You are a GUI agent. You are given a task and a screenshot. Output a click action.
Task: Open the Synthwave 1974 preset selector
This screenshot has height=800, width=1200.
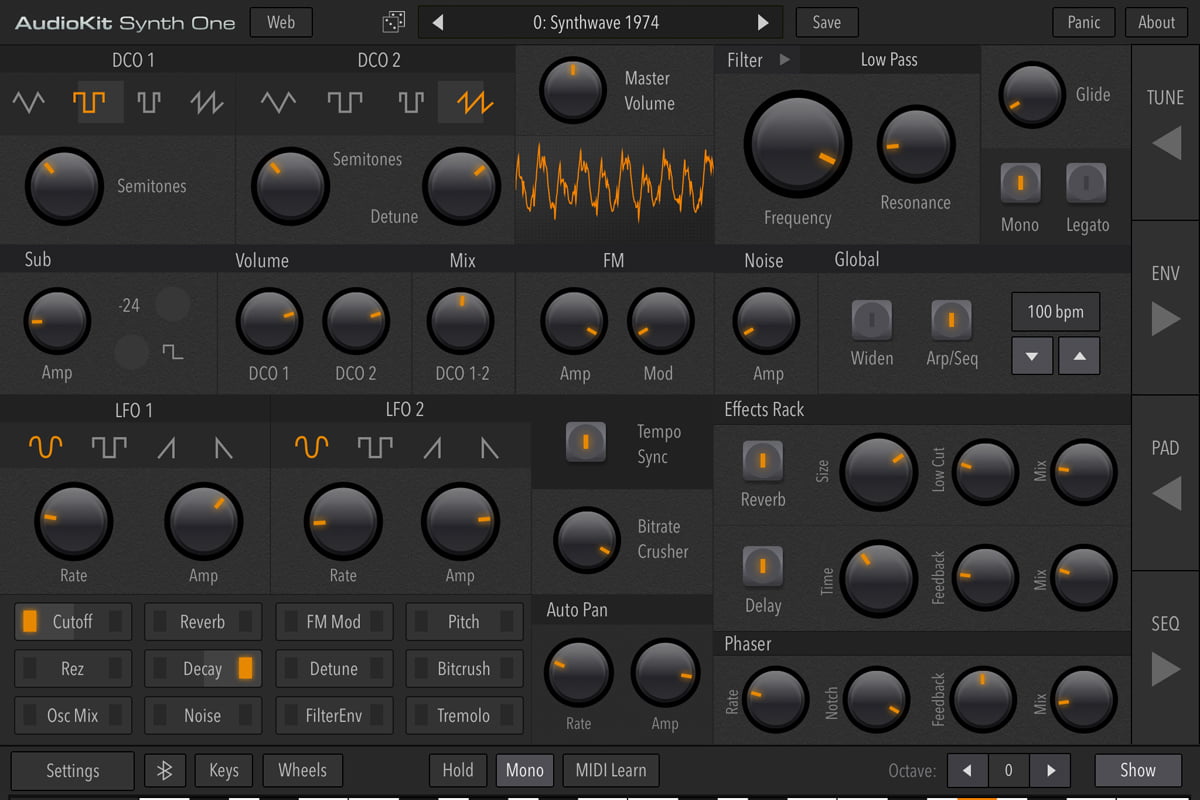(601, 22)
